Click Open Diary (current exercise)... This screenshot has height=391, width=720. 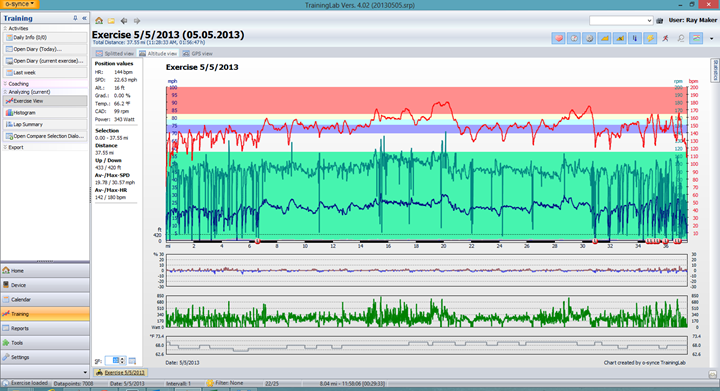(45, 61)
